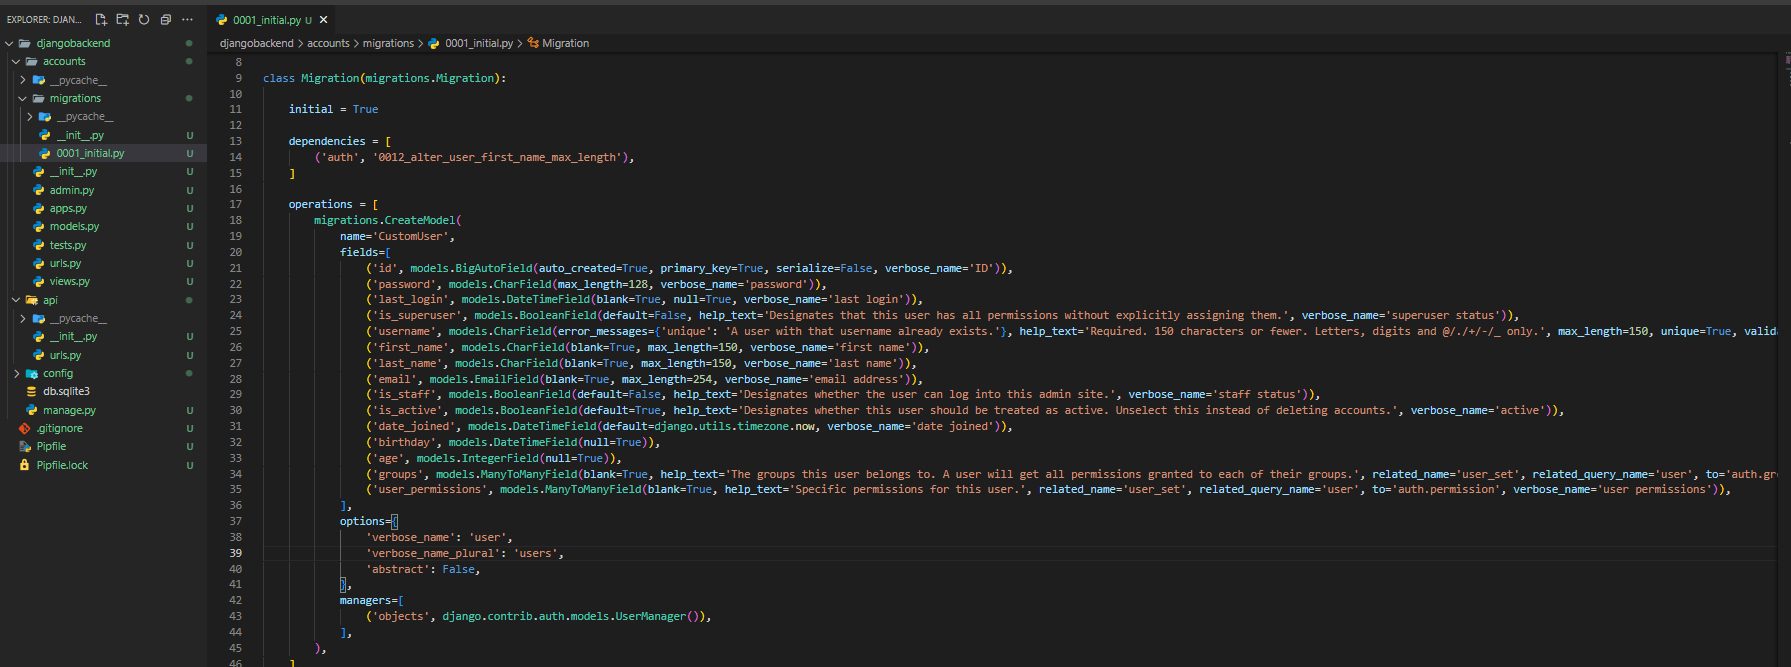Refresh the Explorer file tree
Image resolution: width=1791 pixels, height=667 pixels.
(x=144, y=19)
